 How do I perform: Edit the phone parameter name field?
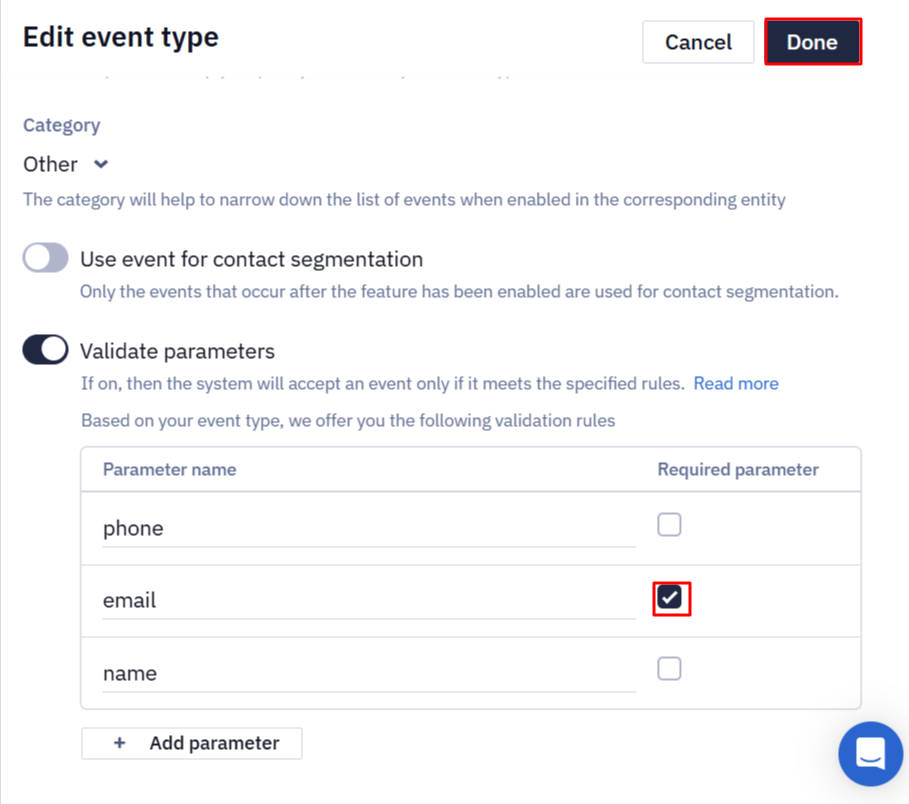coord(369,529)
